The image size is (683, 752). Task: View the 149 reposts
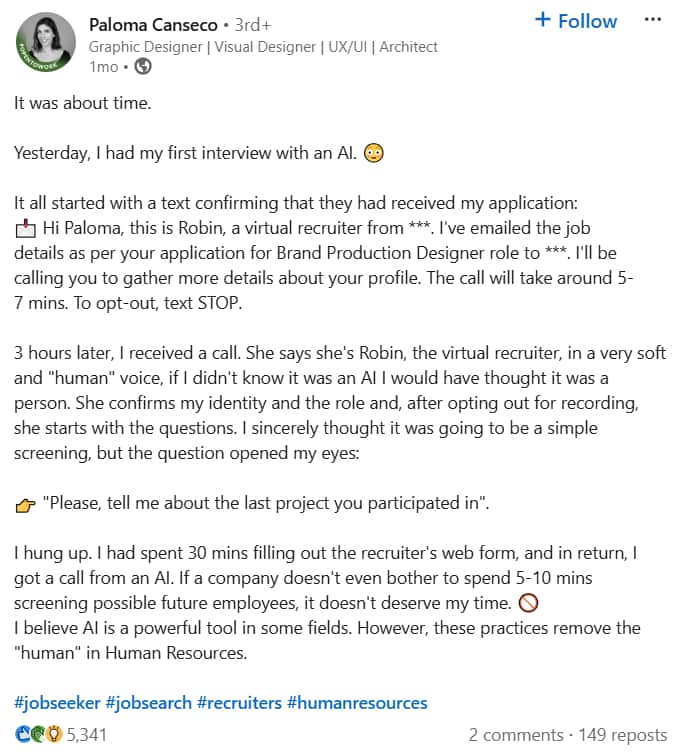click(x=623, y=735)
